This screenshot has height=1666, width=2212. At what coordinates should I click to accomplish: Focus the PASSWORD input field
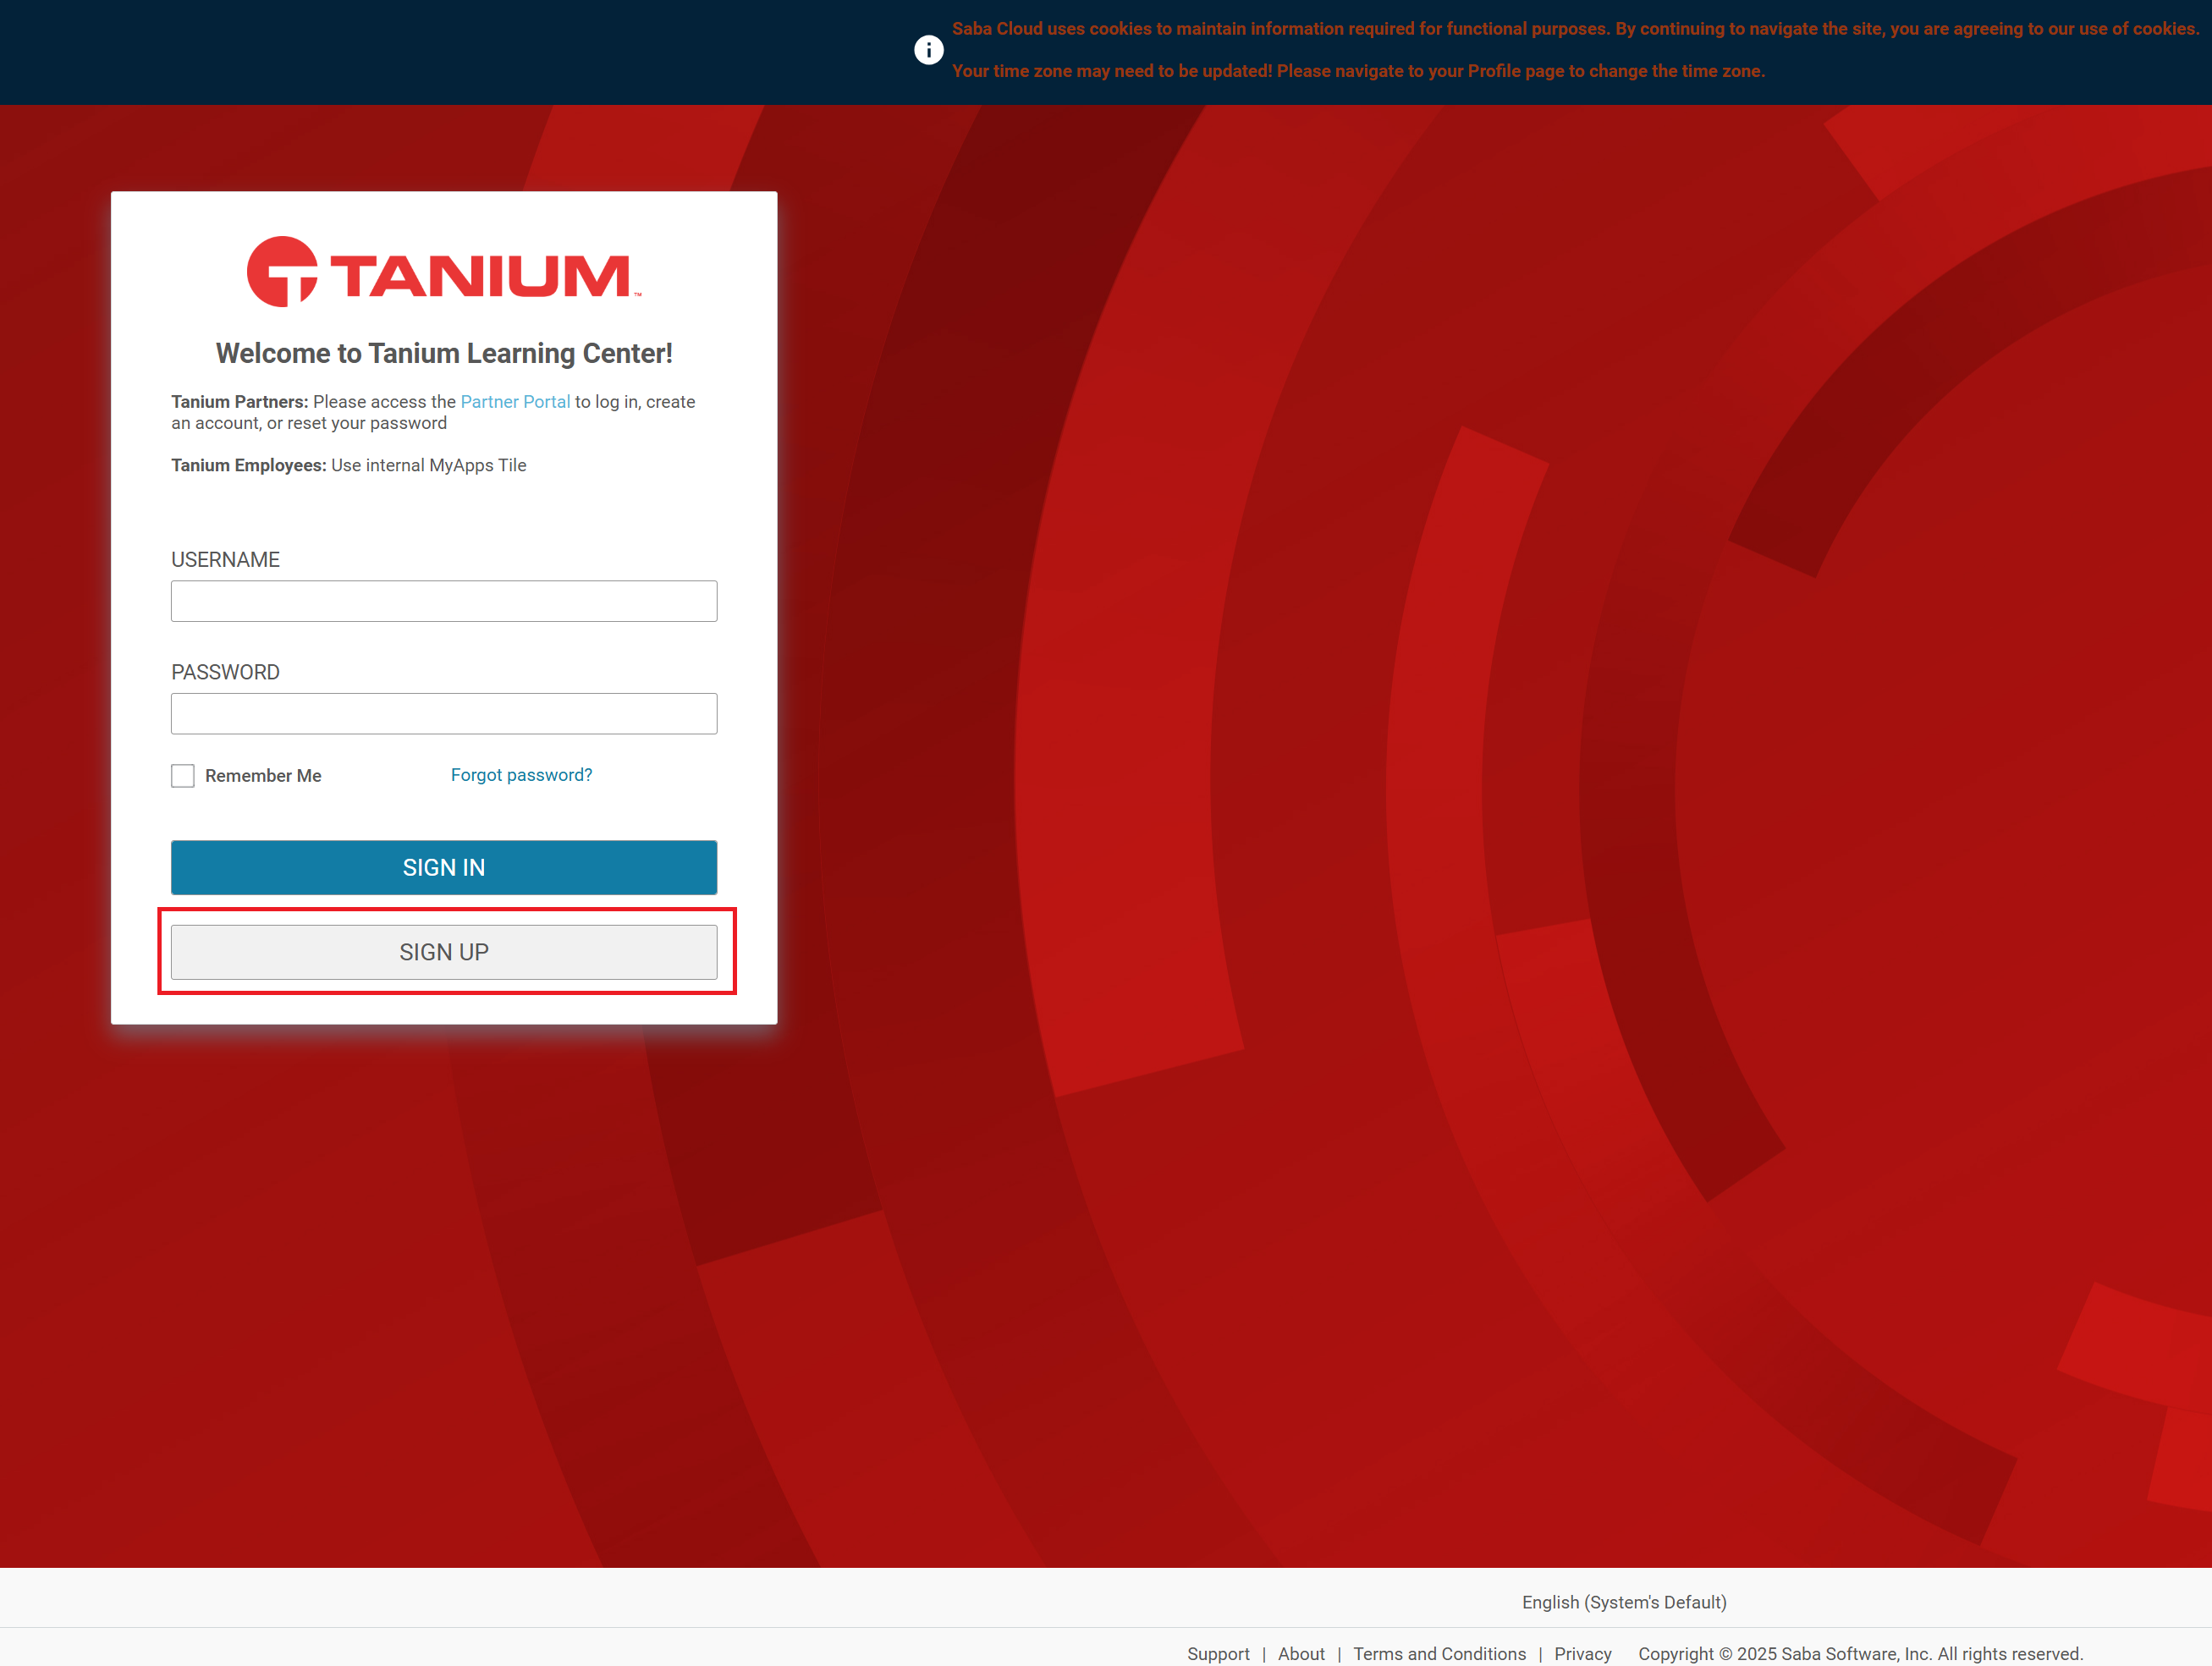pos(444,714)
